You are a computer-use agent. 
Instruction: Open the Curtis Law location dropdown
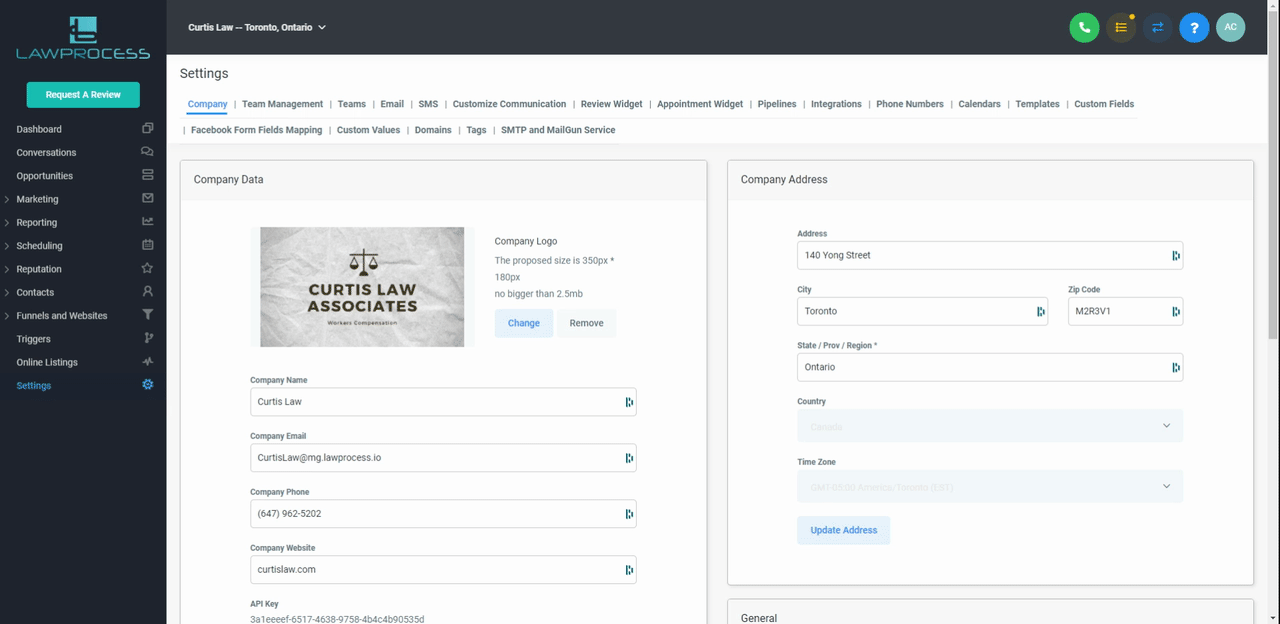coord(257,28)
